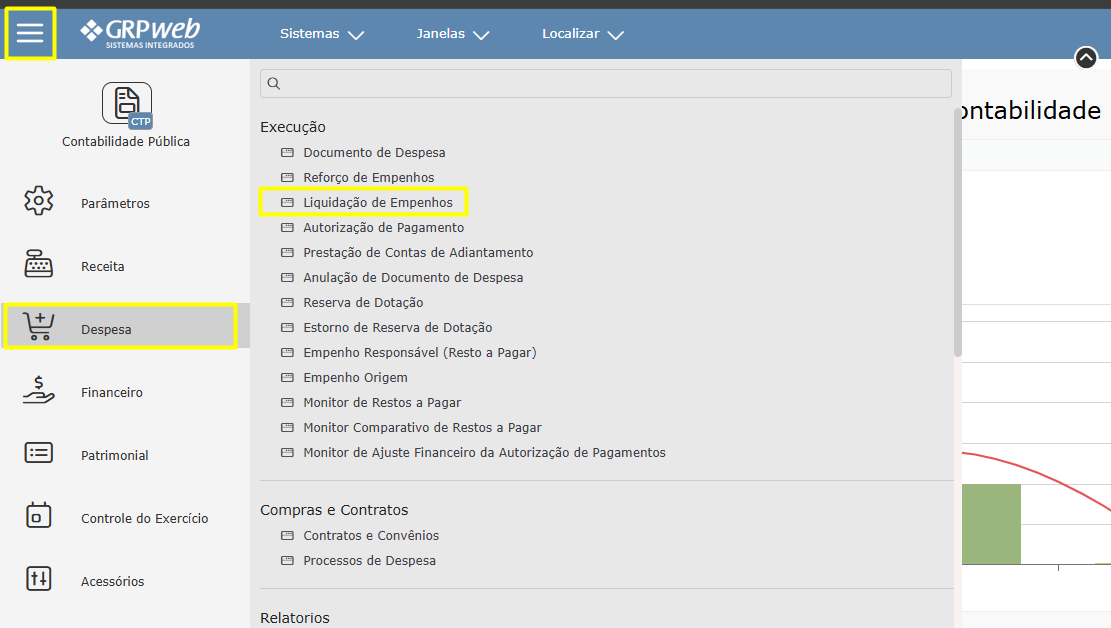The image size is (1111, 628).
Task: Open Liquidação de Empenhos menu item
Action: [377, 203]
